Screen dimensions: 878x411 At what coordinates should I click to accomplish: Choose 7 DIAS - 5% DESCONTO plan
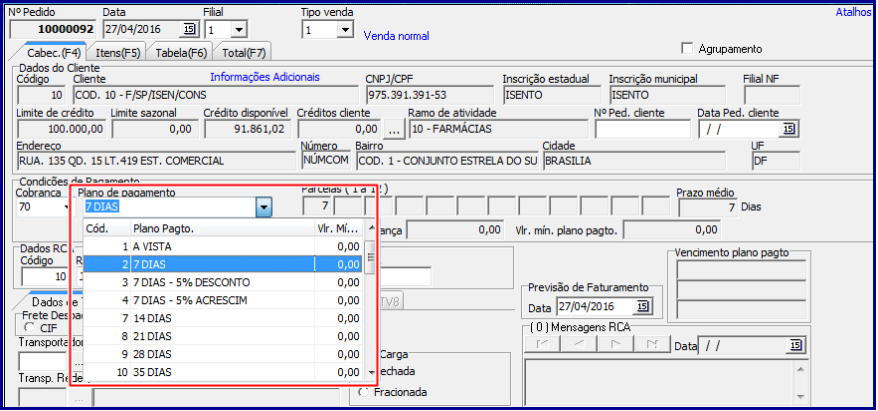[223, 282]
